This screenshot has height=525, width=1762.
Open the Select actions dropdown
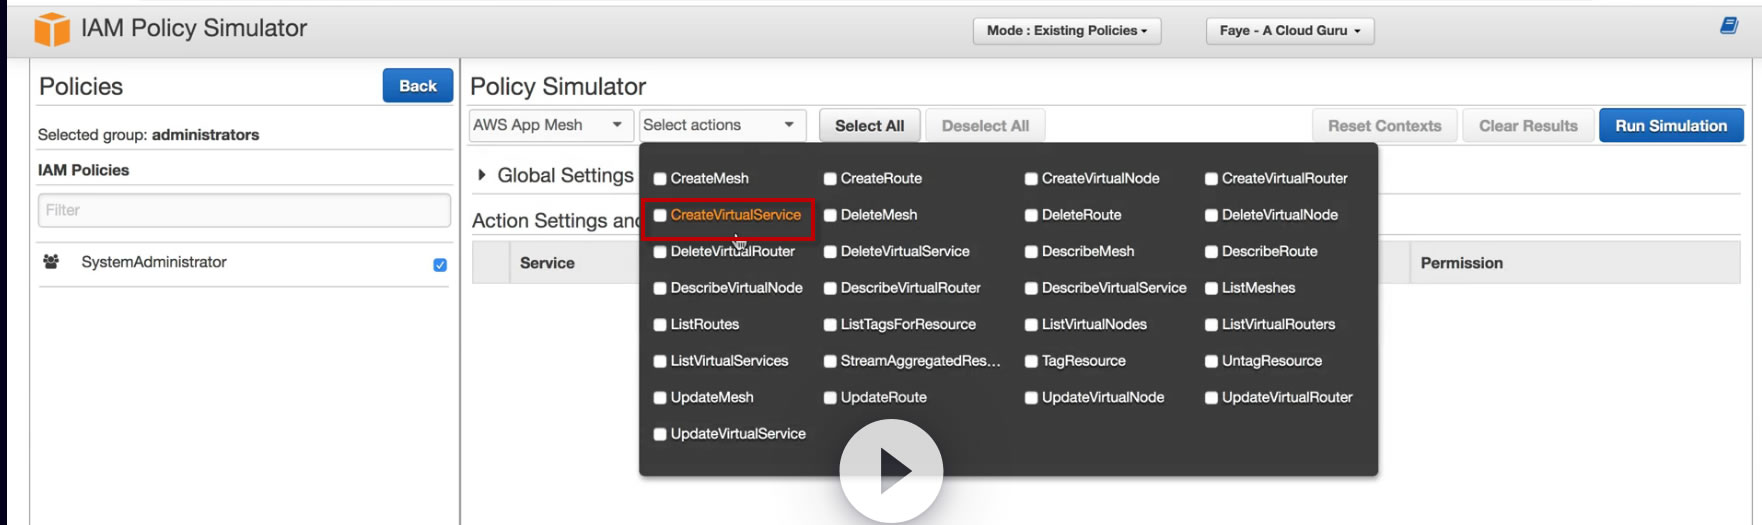722,125
